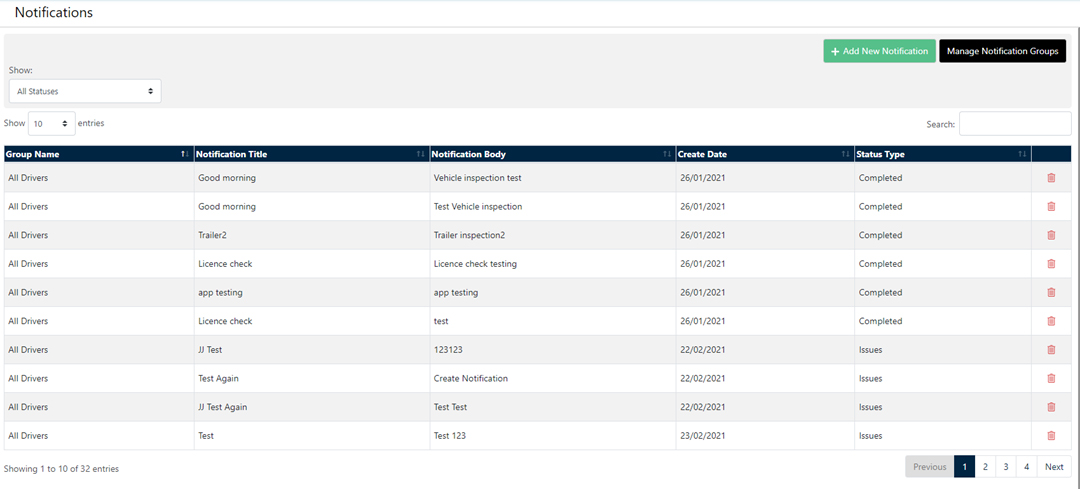Delete the 'app testing' notification
1080x489 pixels.
point(1051,293)
